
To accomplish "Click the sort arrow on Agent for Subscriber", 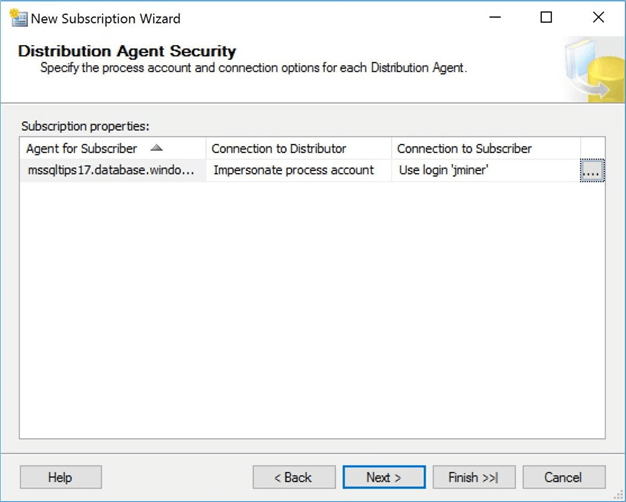I will (x=156, y=148).
